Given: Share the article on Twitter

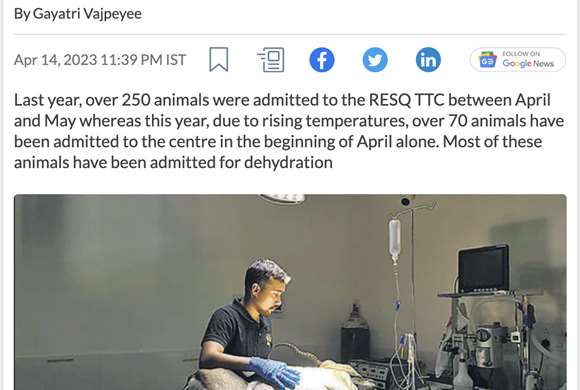Looking at the screenshot, I should pos(375,60).
